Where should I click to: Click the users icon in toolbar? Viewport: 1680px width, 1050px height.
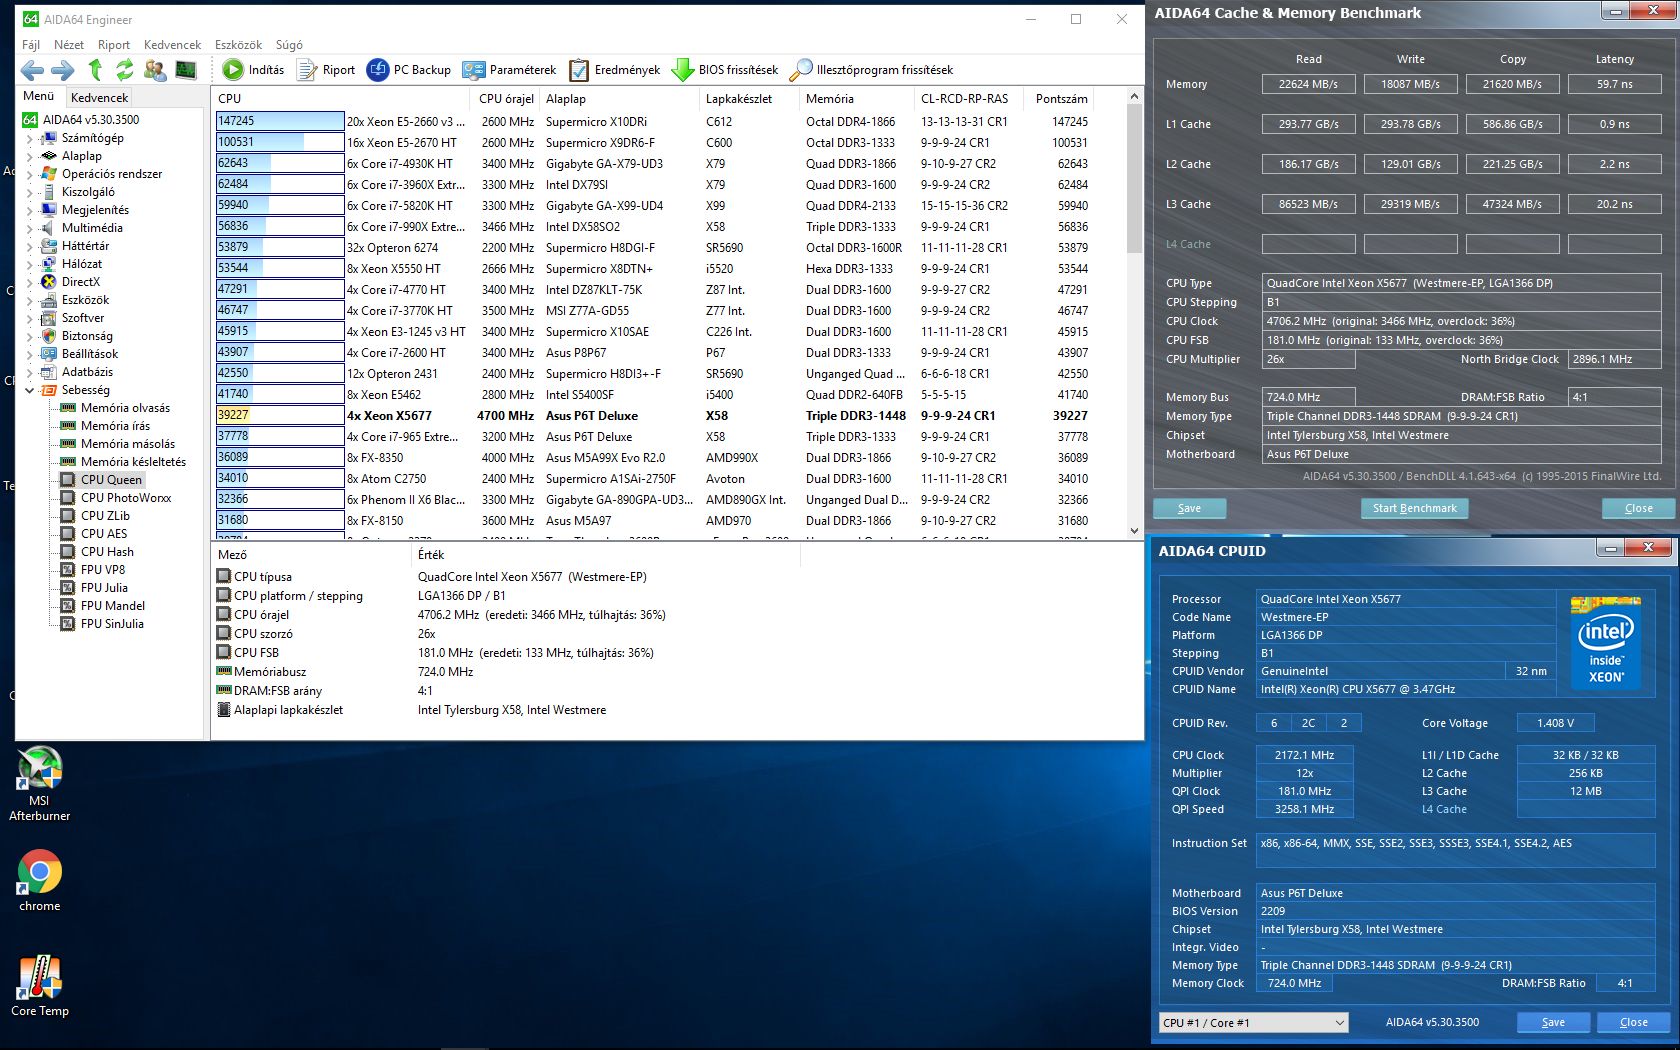tap(155, 70)
